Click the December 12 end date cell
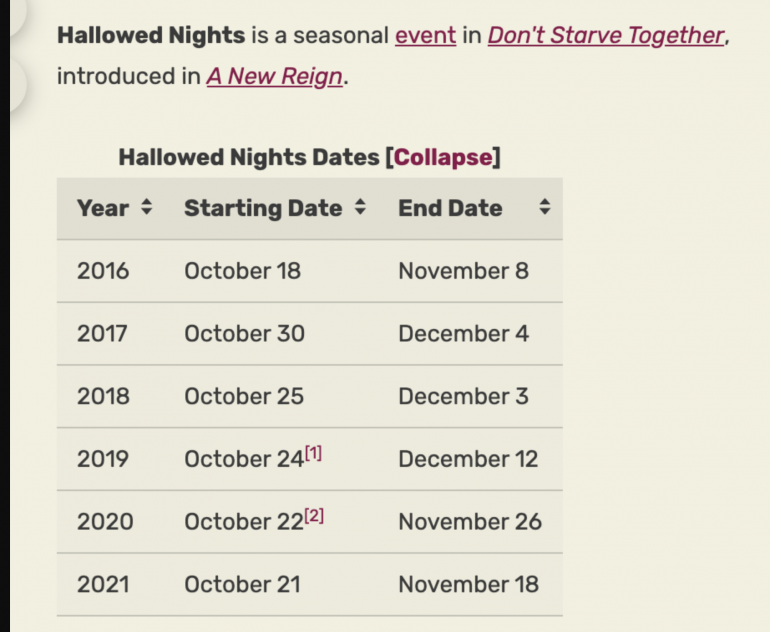 [467, 459]
